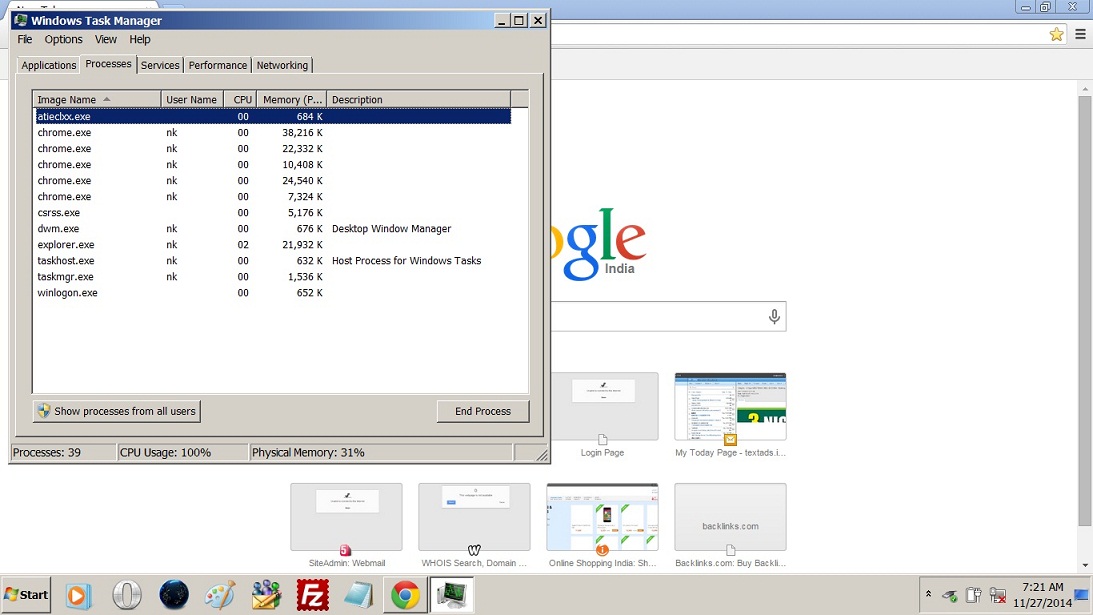Sort processes by the Image Name column

96,99
